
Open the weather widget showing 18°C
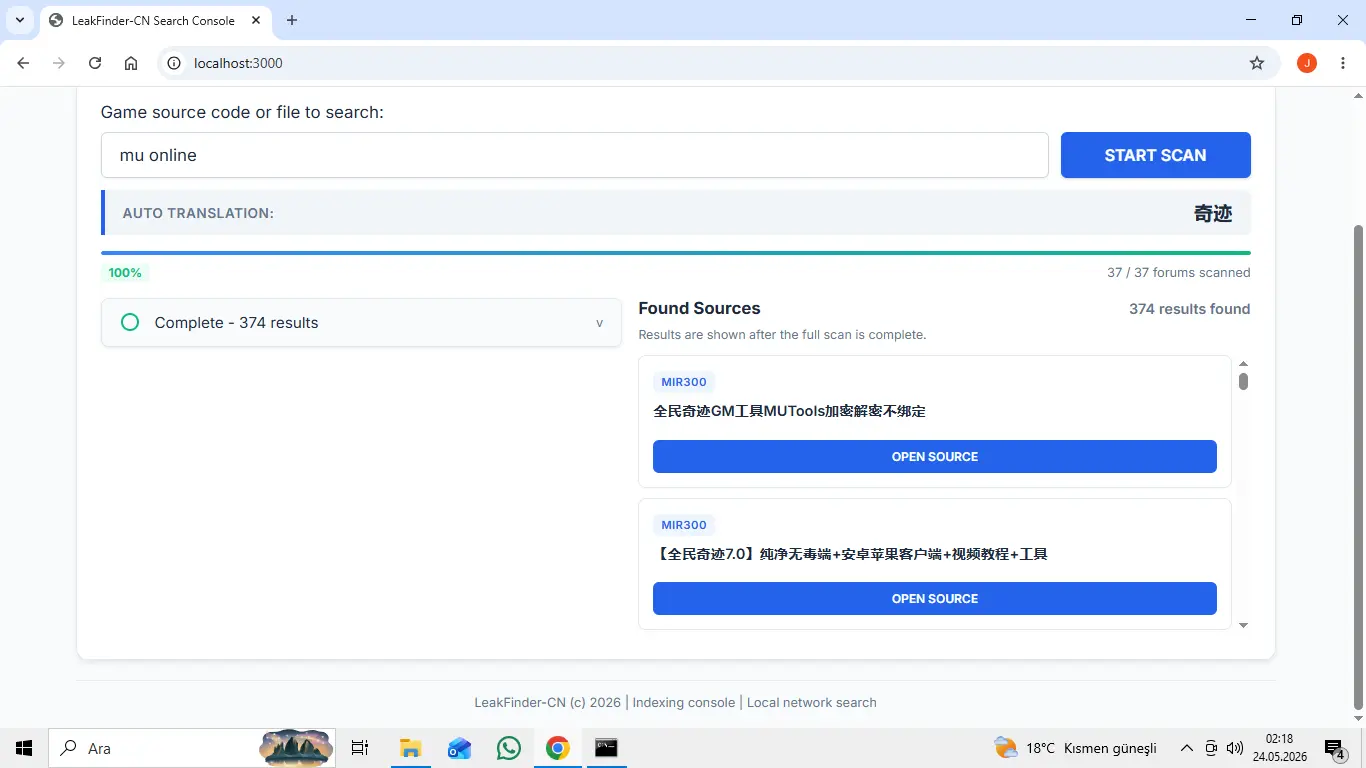point(1075,748)
